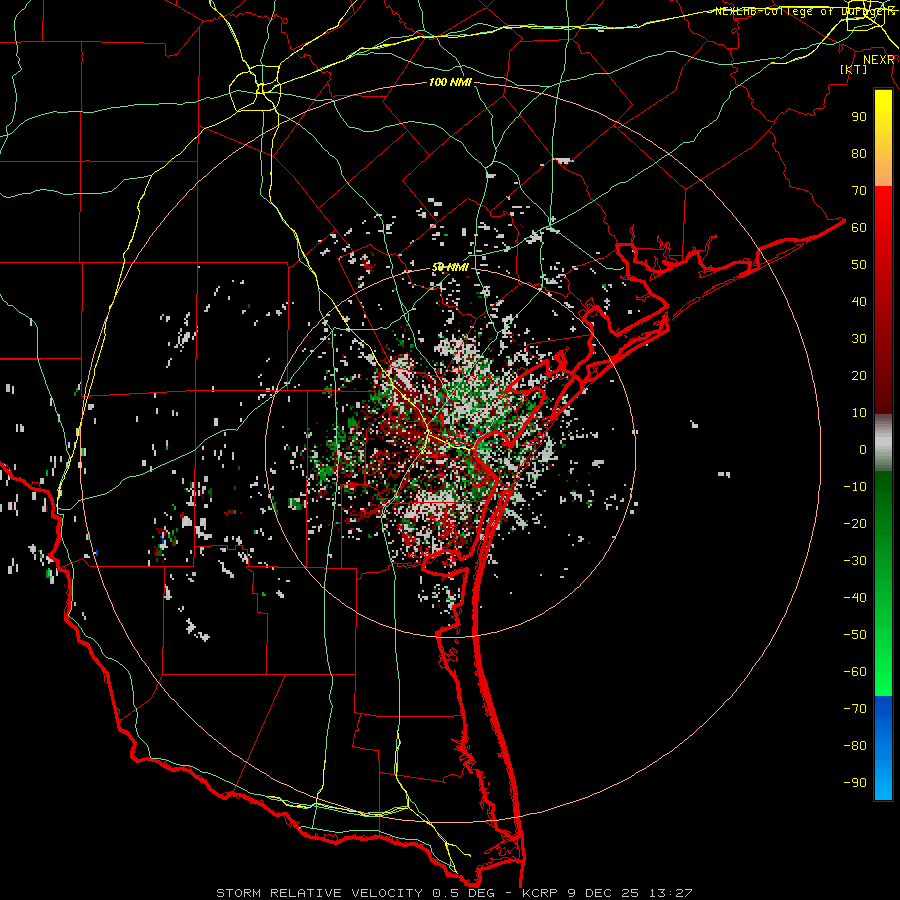Image resolution: width=900 pixels, height=900 pixels.
Task: Click the 90 value on velocity scale
Action: [x=859, y=117]
